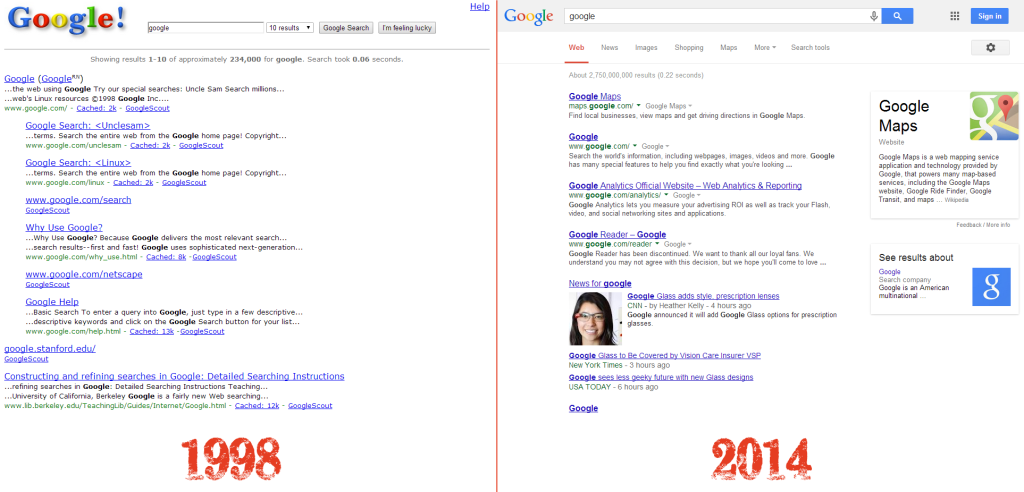This screenshot has width=1024, height=492.
Task: Open the '10 results' dropdown
Action: [290, 28]
